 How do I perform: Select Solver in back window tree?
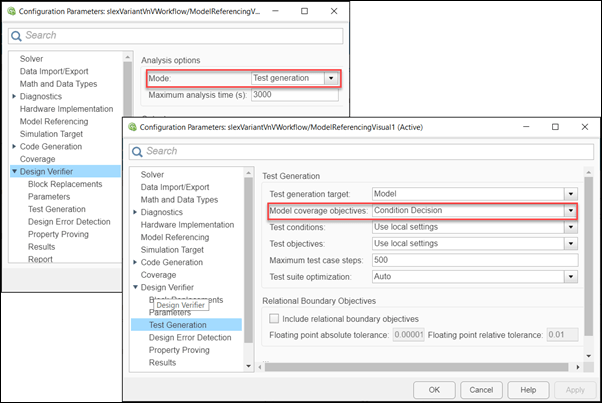pyautogui.click(x=31, y=59)
